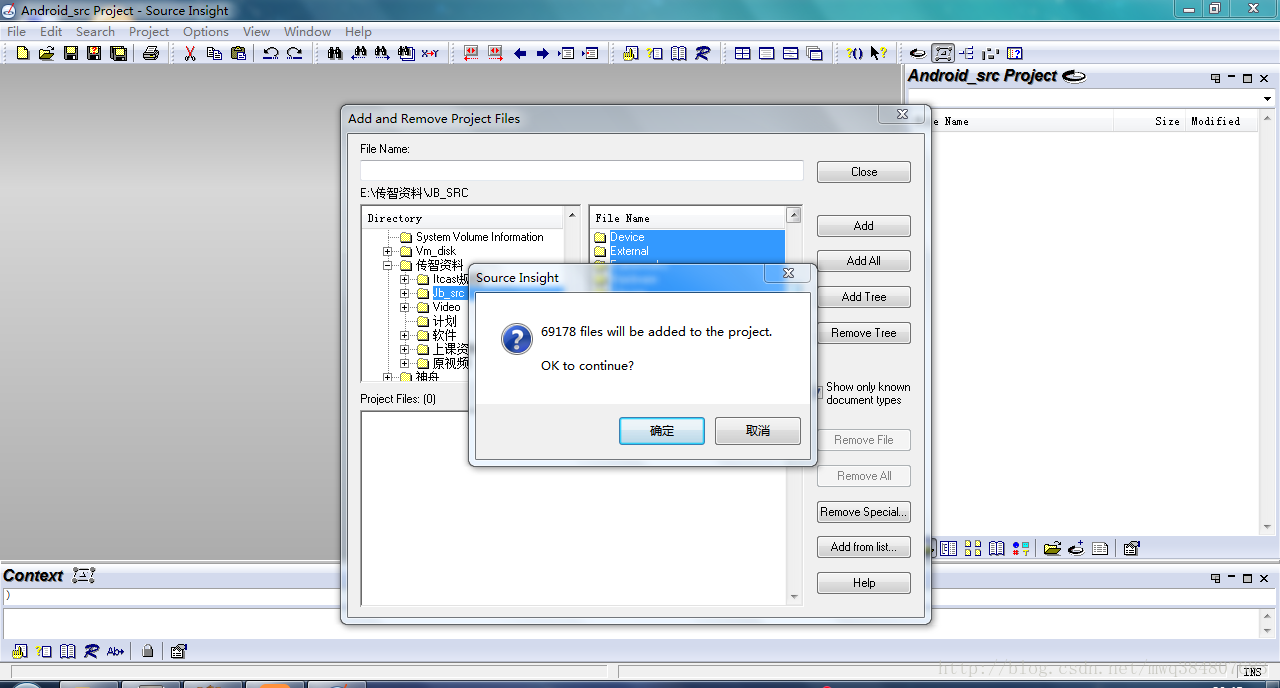Collapse the 传智资料 directory node
The width and height of the screenshot is (1280, 688).
388,265
